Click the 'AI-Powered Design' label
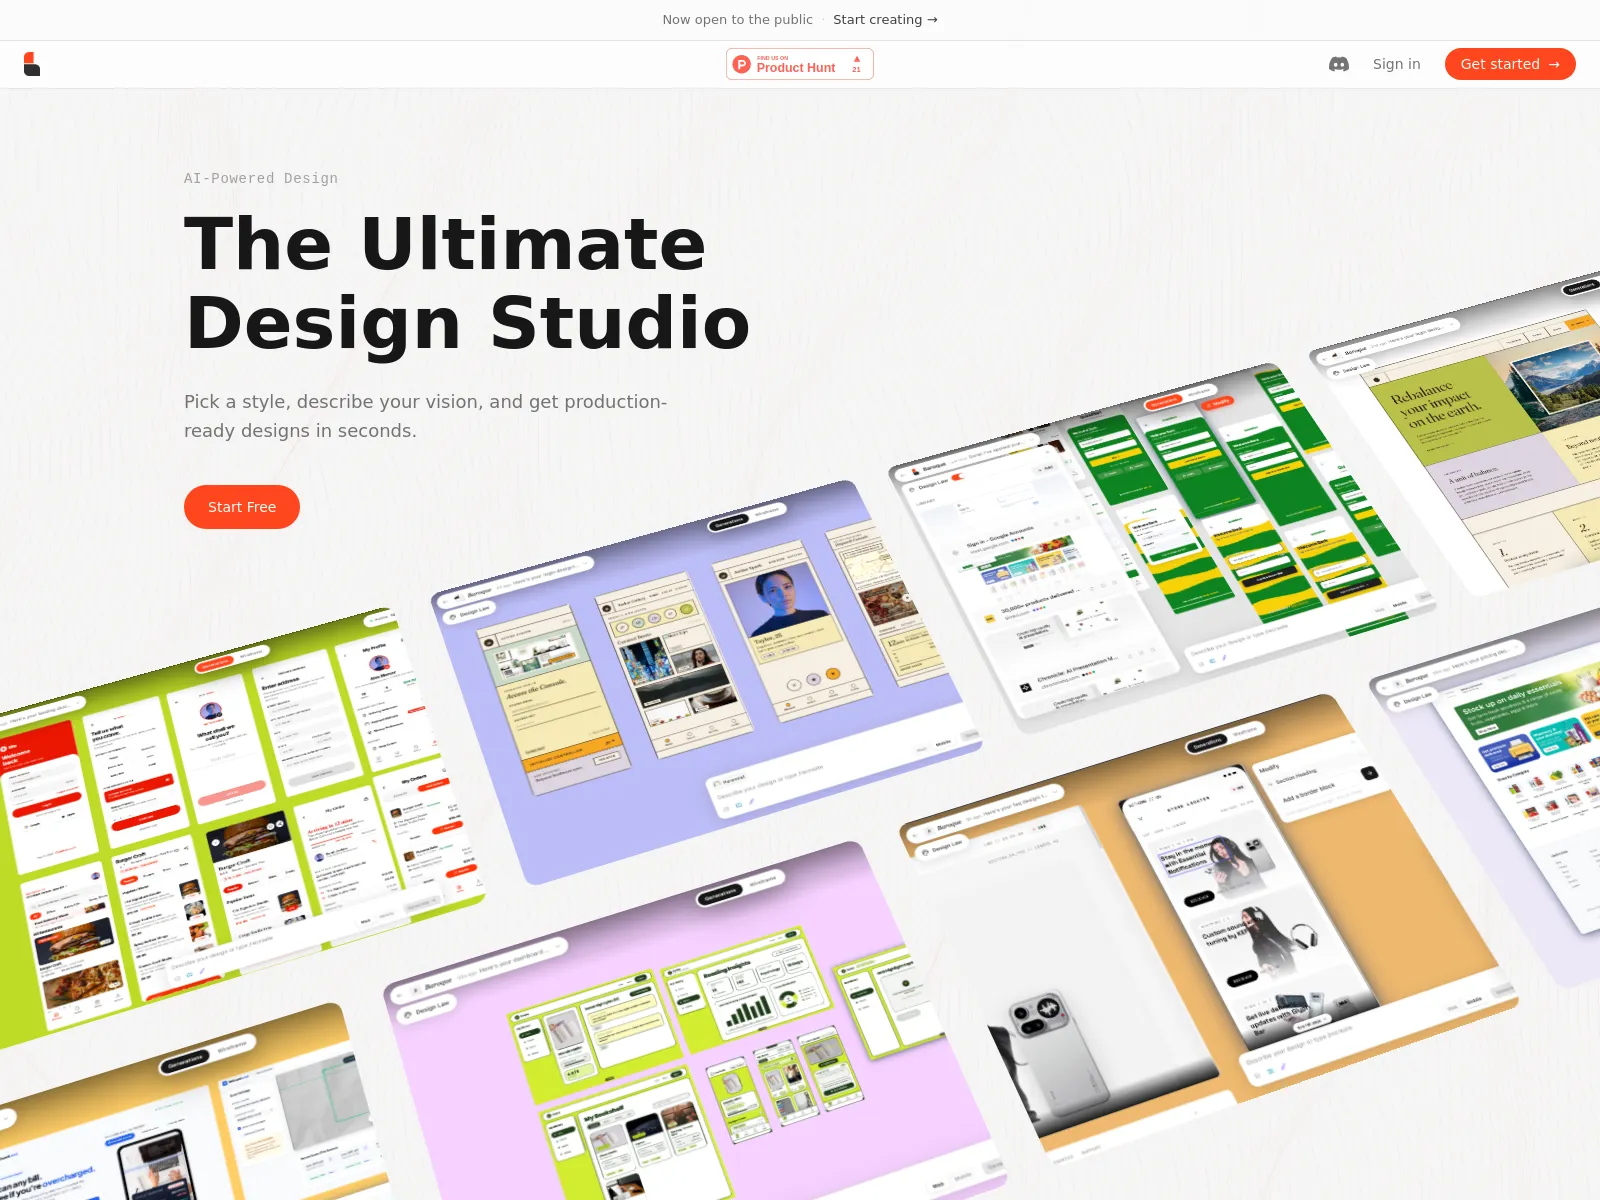Viewport: 1600px width, 1200px height. (261, 178)
